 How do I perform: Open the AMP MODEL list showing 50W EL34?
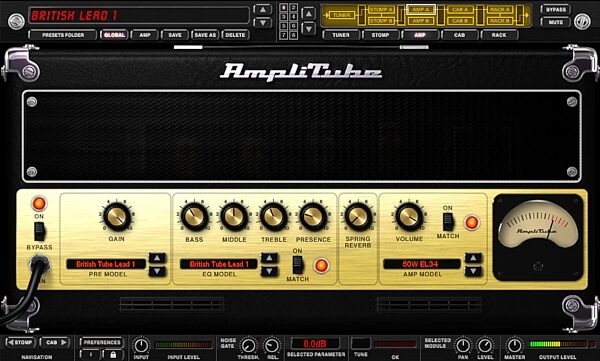[422, 264]
